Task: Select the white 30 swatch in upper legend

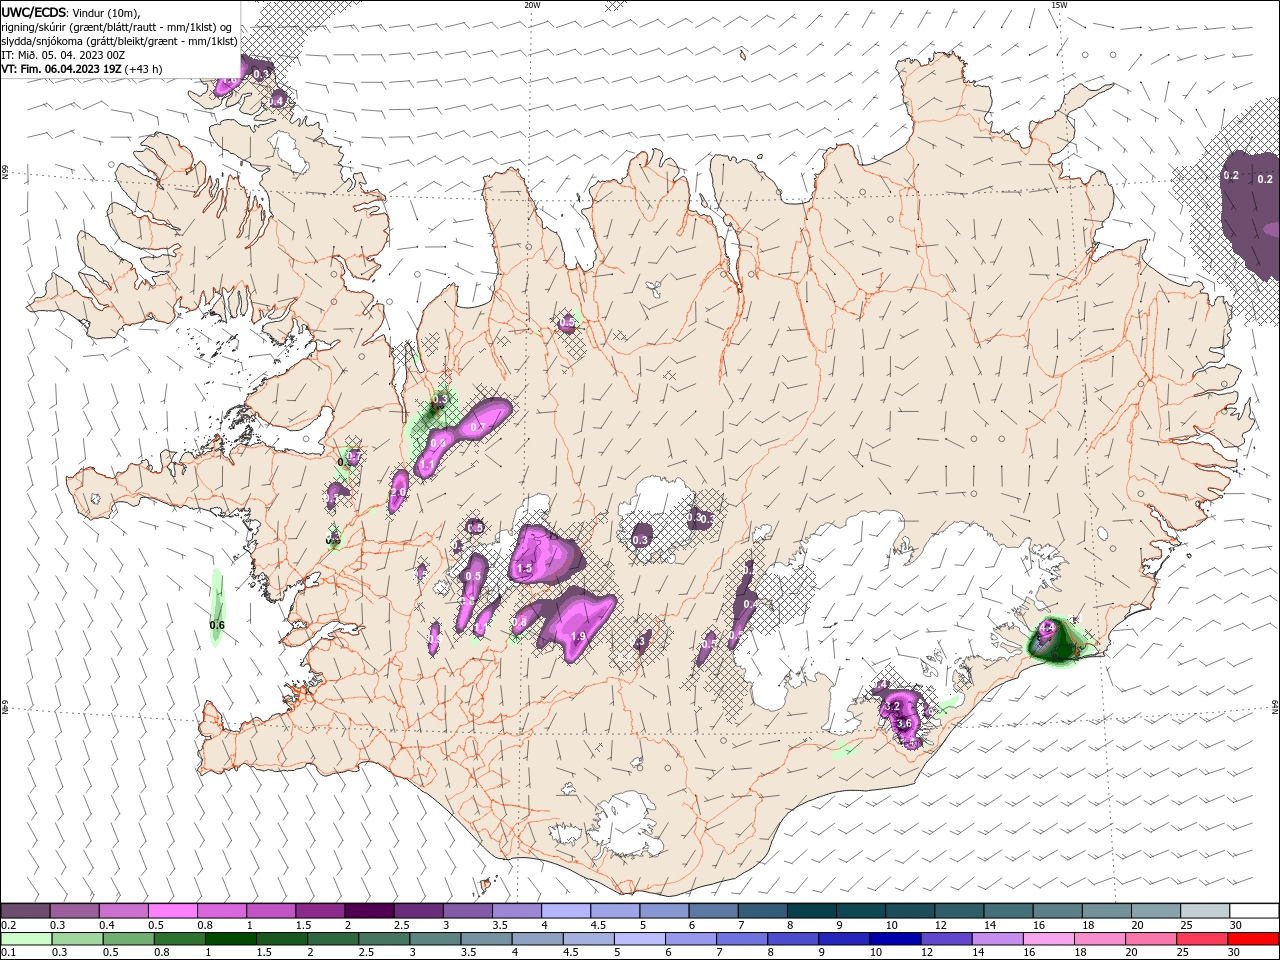Action: 1253,911
